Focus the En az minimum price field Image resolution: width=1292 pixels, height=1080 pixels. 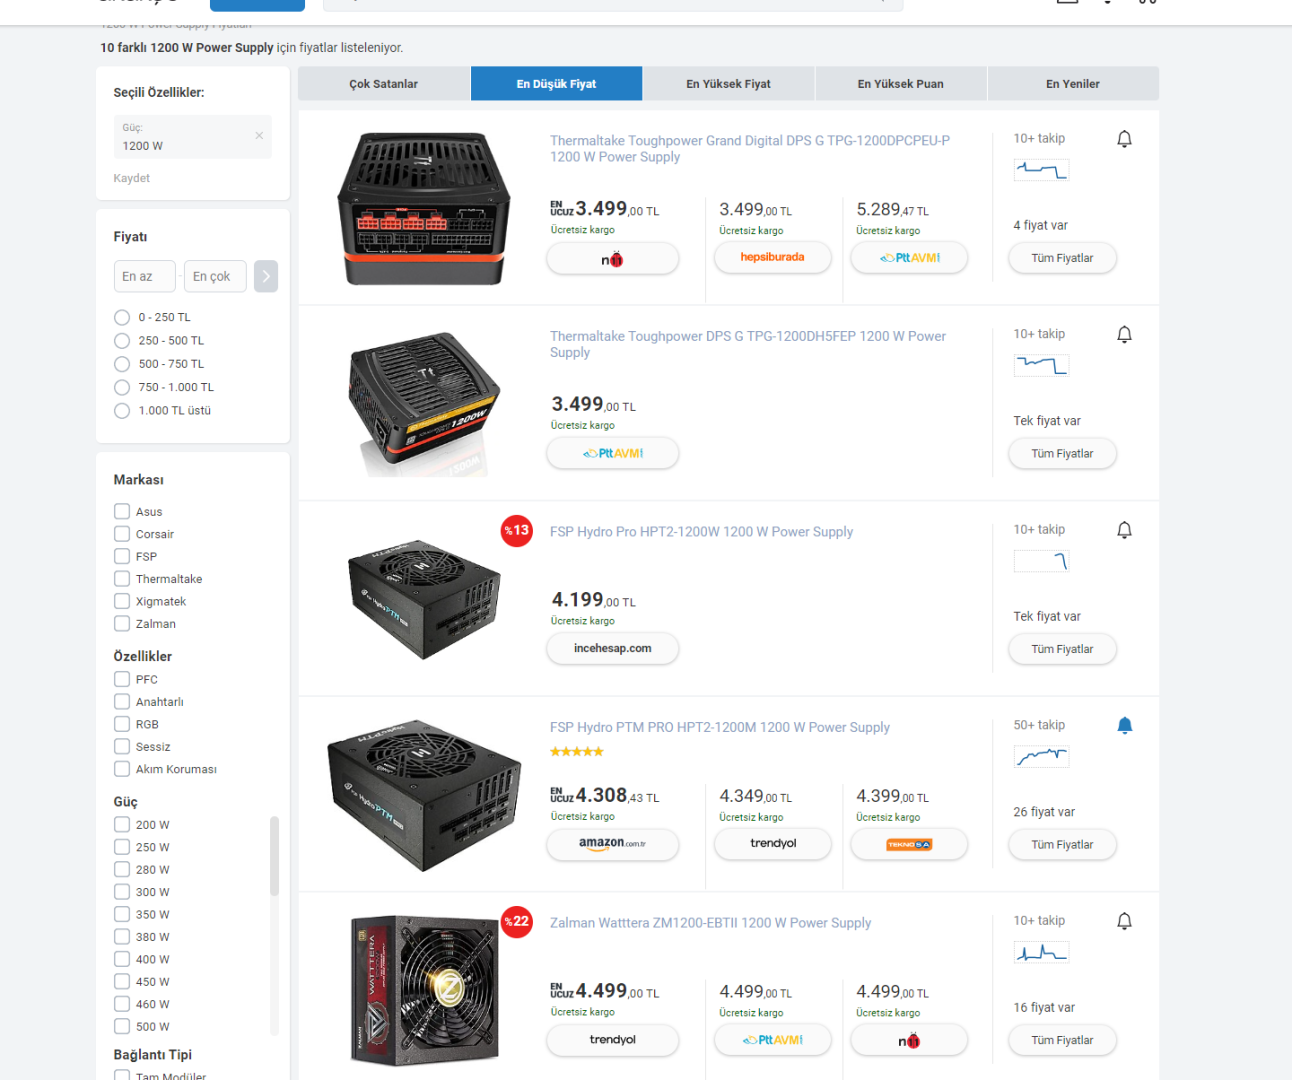(145, 276)
